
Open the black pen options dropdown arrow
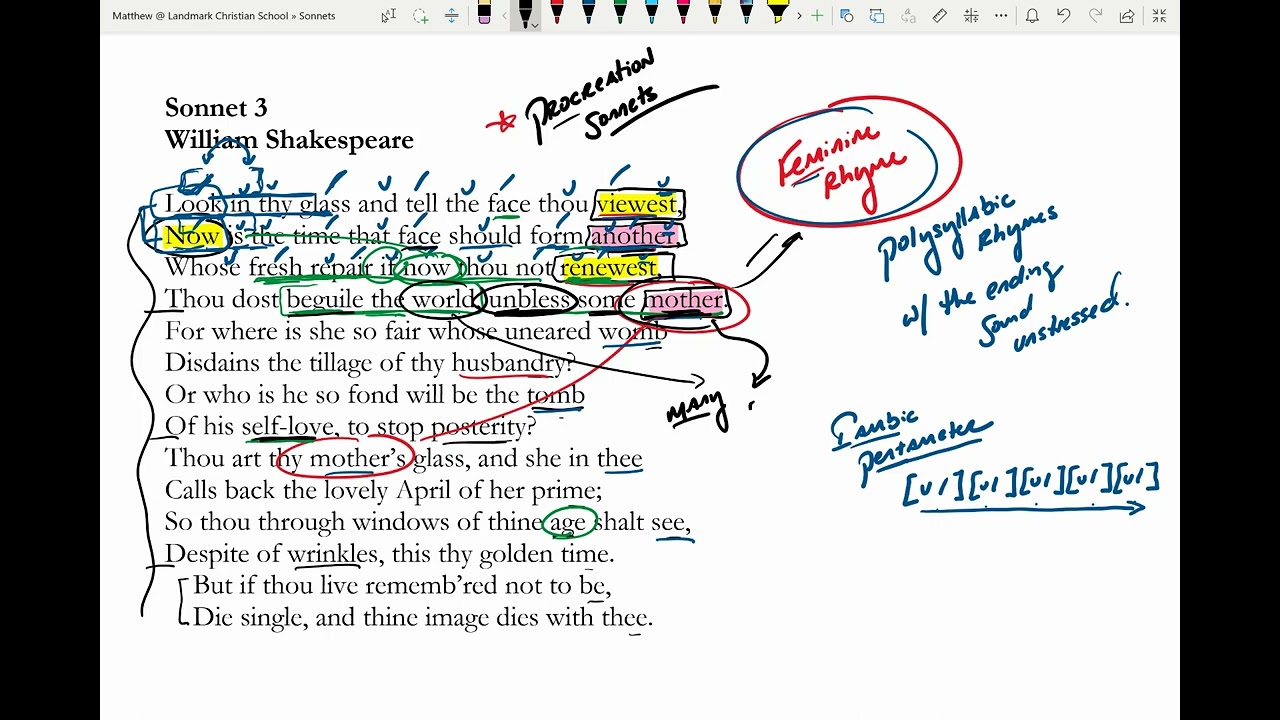click(536, 24)
